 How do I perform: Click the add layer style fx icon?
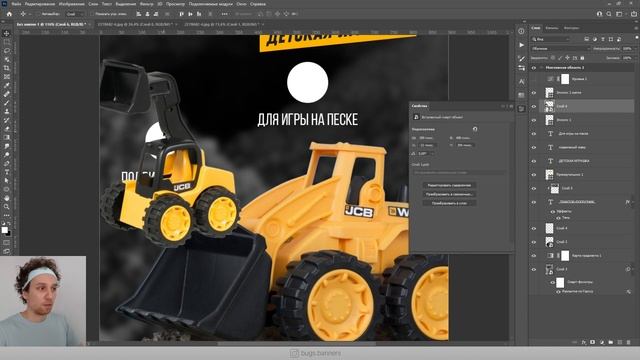tap(584, 342)
